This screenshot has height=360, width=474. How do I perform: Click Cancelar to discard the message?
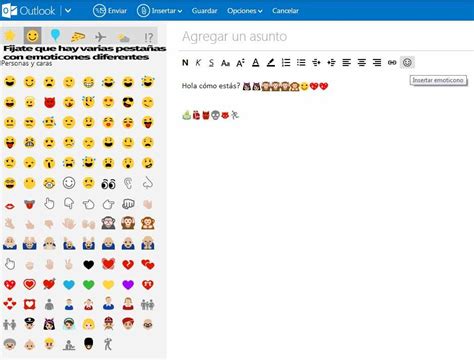285,11
